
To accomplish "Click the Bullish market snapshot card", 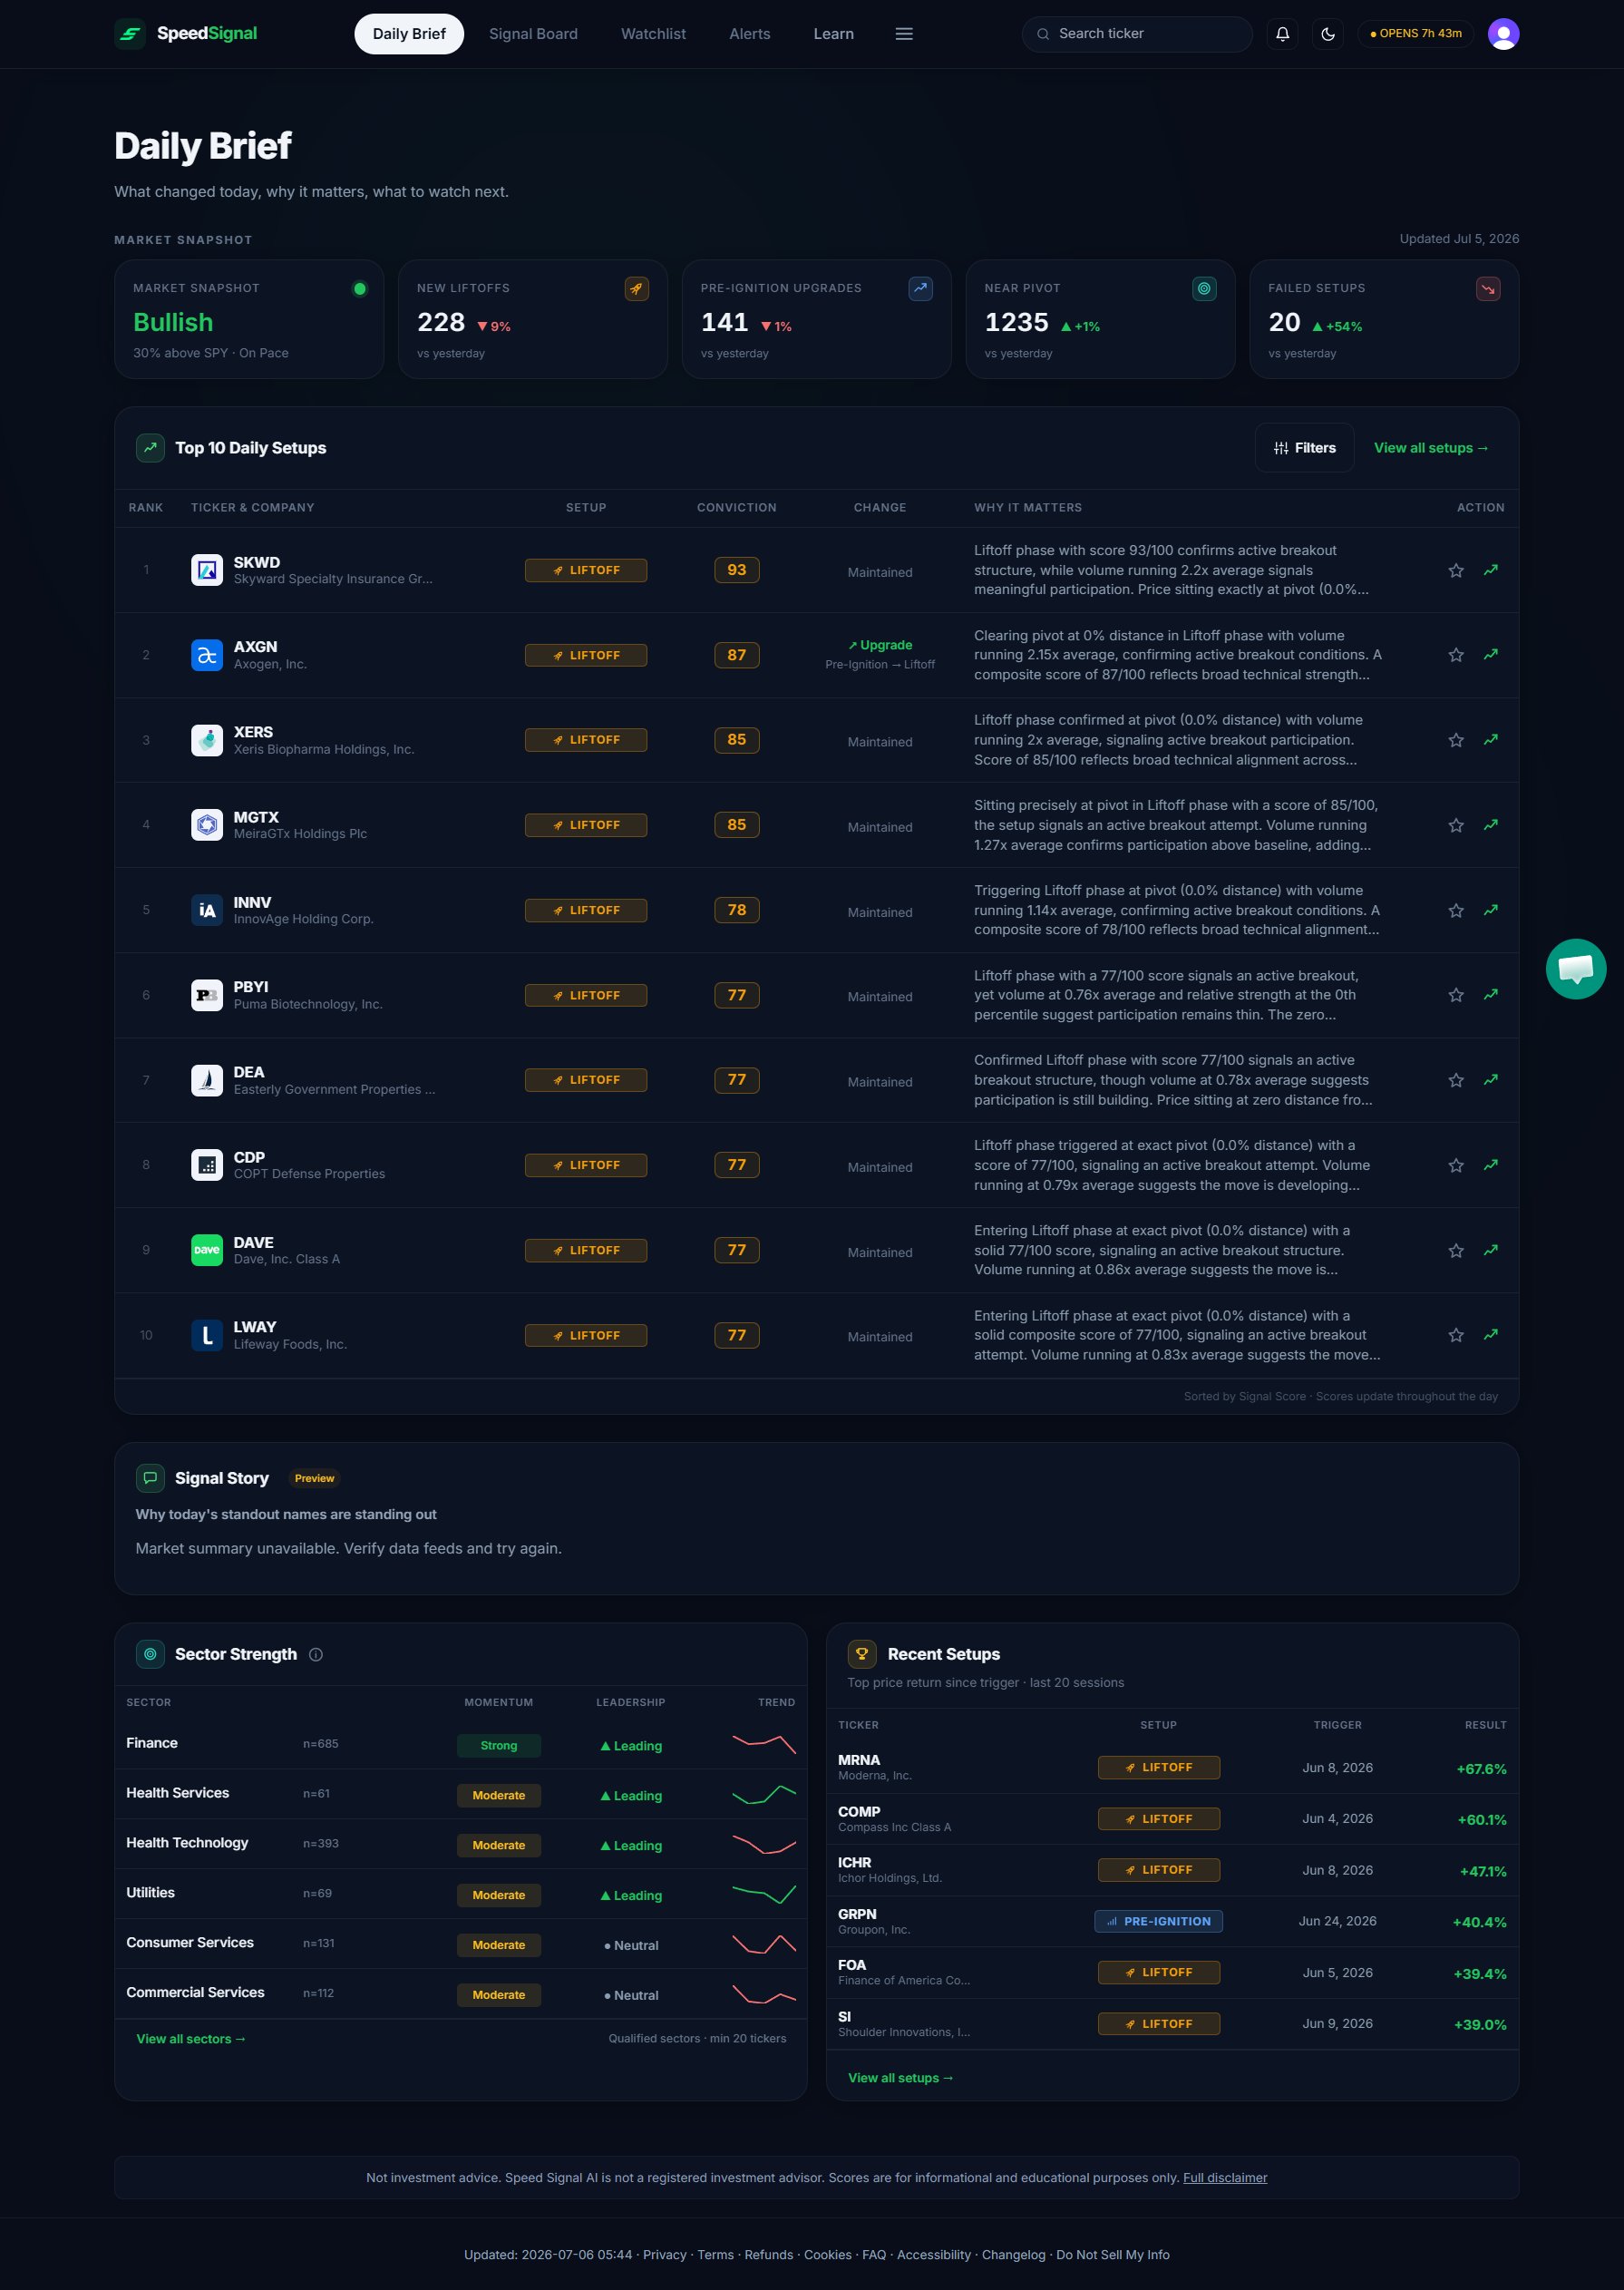I will pyautogui.click(x=249, y=319).
